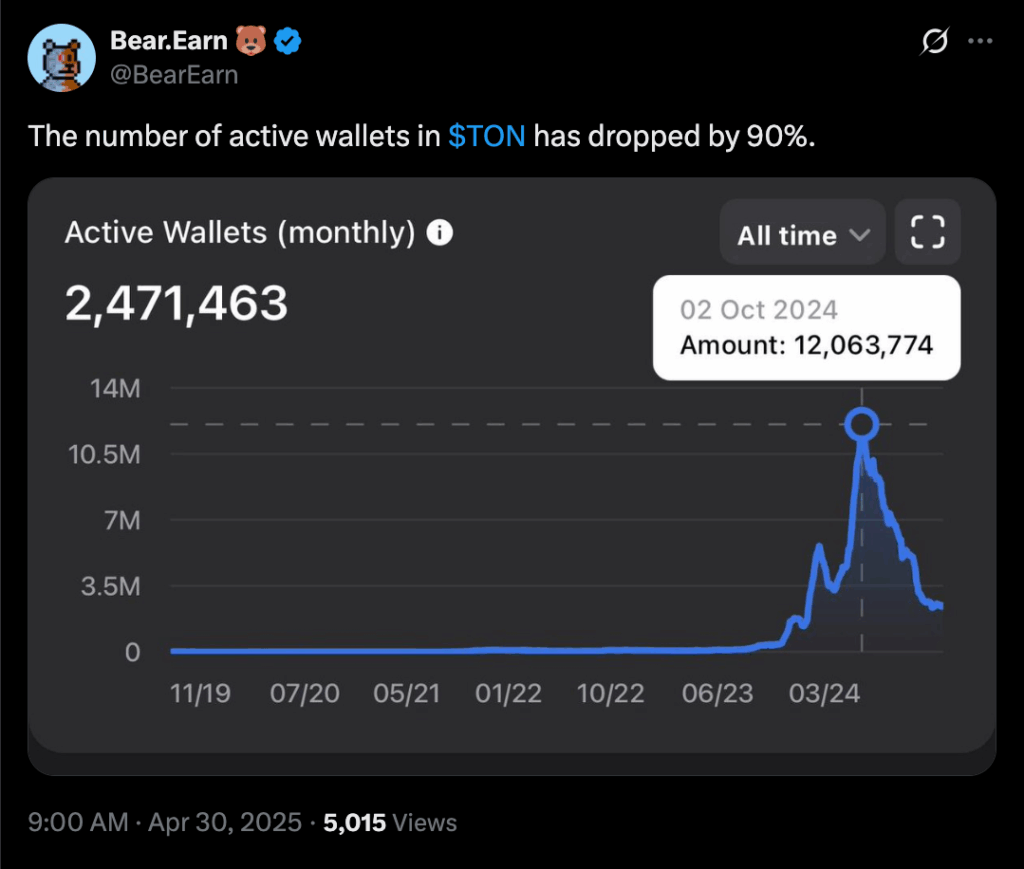Click the 02 Oct 2024 tooltip box
The height and width of the screenshot is (869, 1024).
coord(806,327)
